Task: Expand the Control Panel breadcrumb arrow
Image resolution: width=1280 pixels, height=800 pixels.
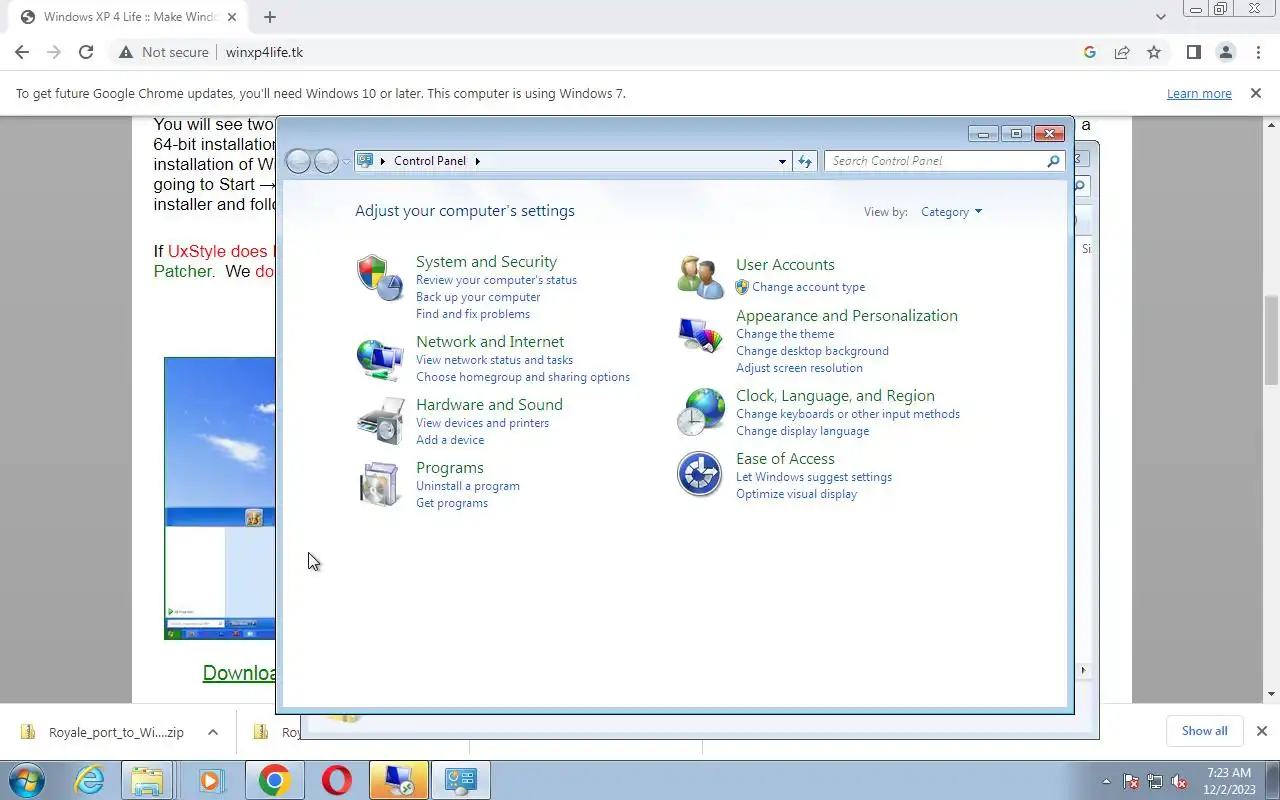Action: tap(477, 161)
